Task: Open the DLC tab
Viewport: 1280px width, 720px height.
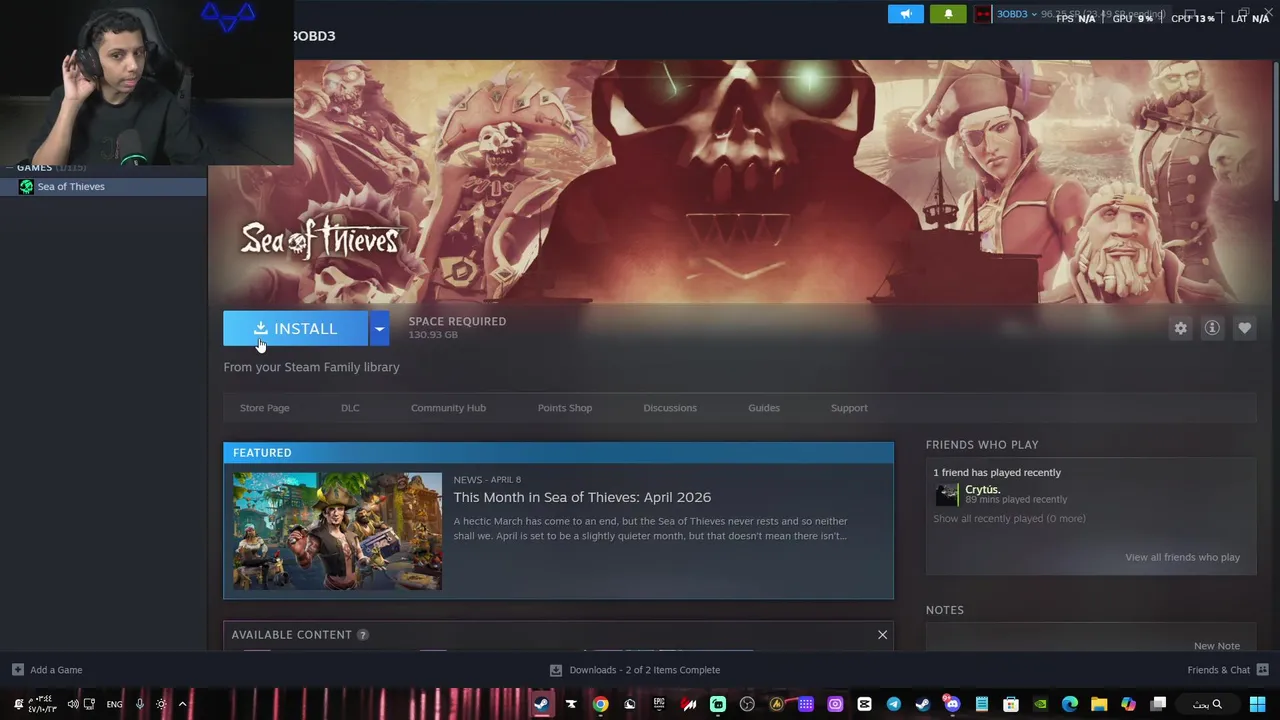Action: (350, 408)
